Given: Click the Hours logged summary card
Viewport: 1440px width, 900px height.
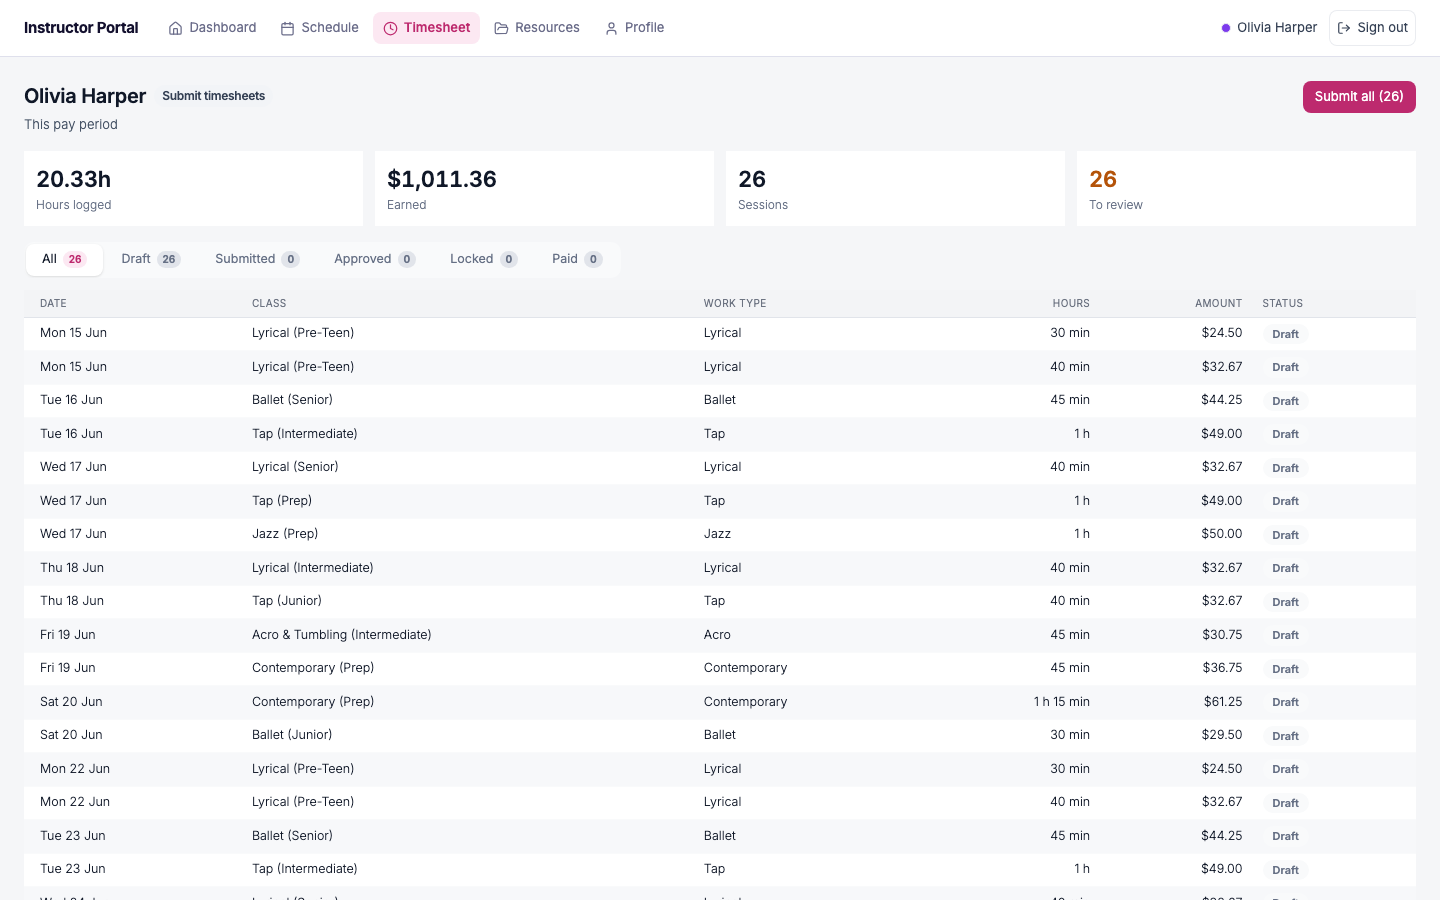Looking at the screenshot, I should 193,188.
